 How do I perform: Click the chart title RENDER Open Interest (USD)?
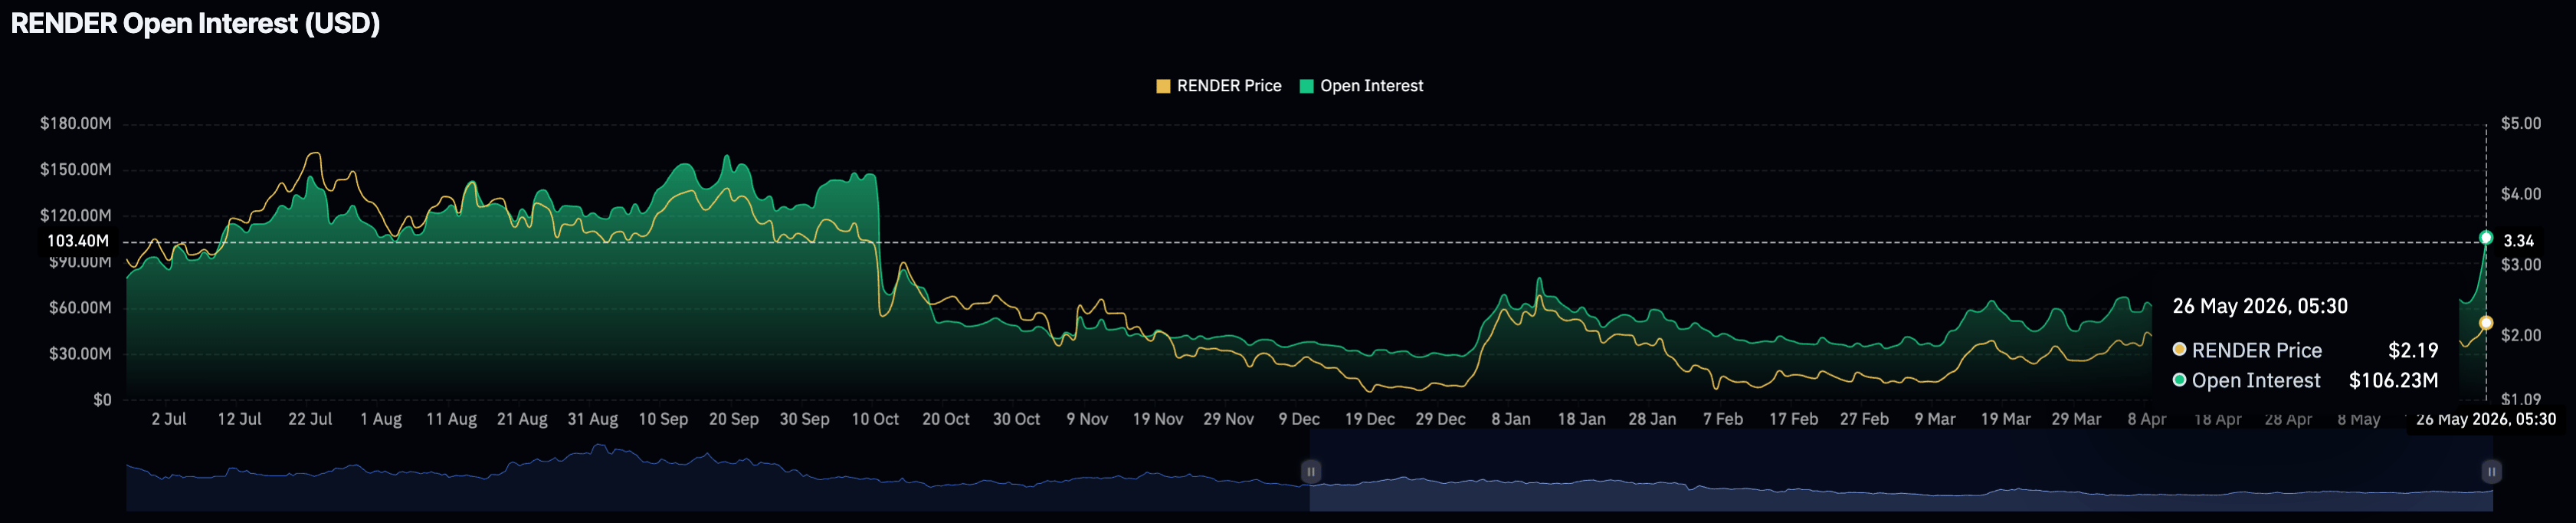pos(195,23)
